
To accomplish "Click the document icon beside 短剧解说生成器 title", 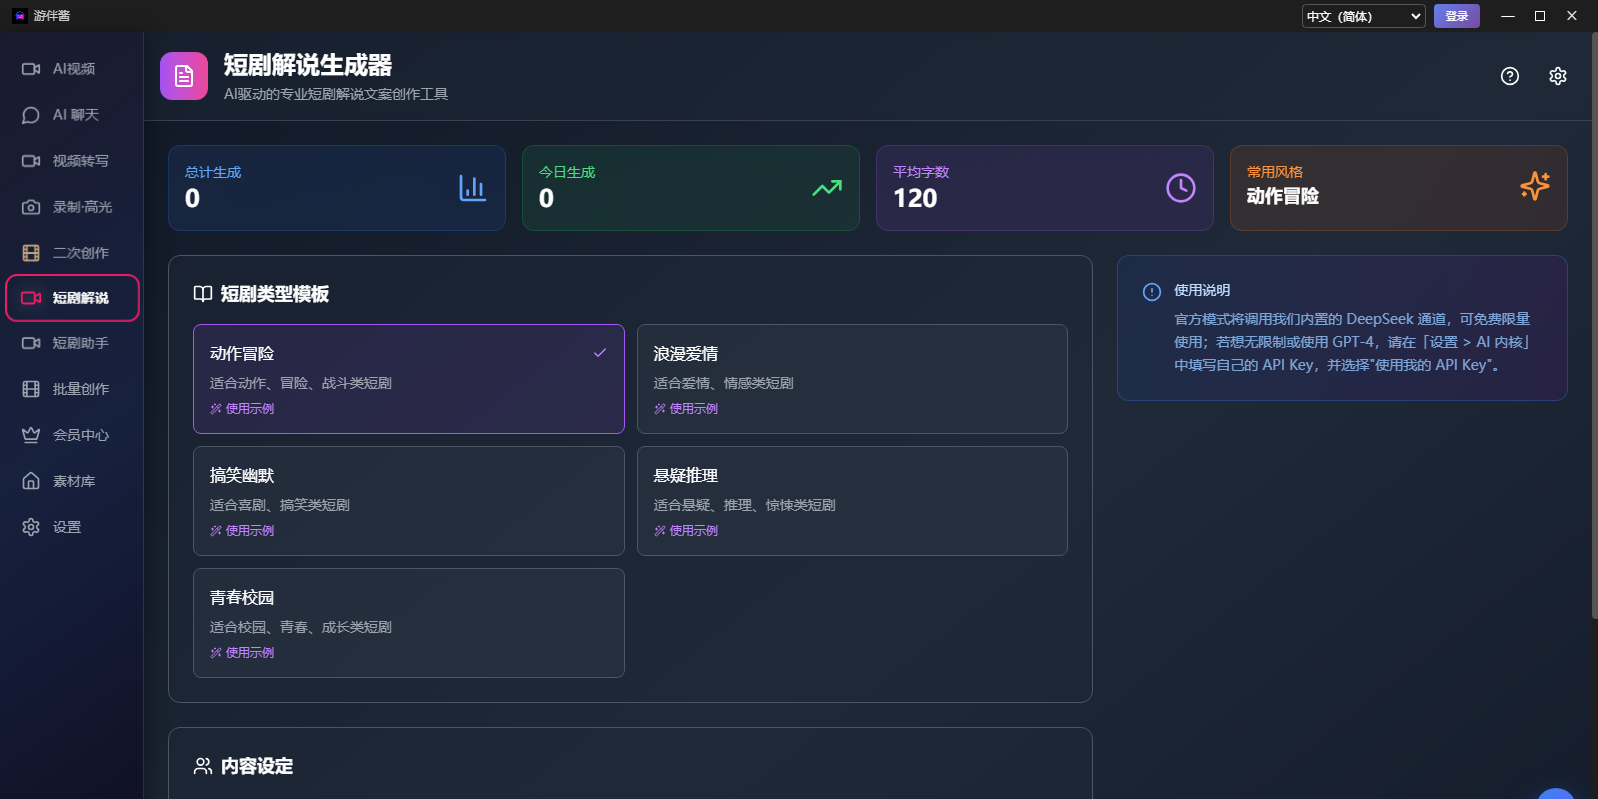I will [x=184, y=76].
